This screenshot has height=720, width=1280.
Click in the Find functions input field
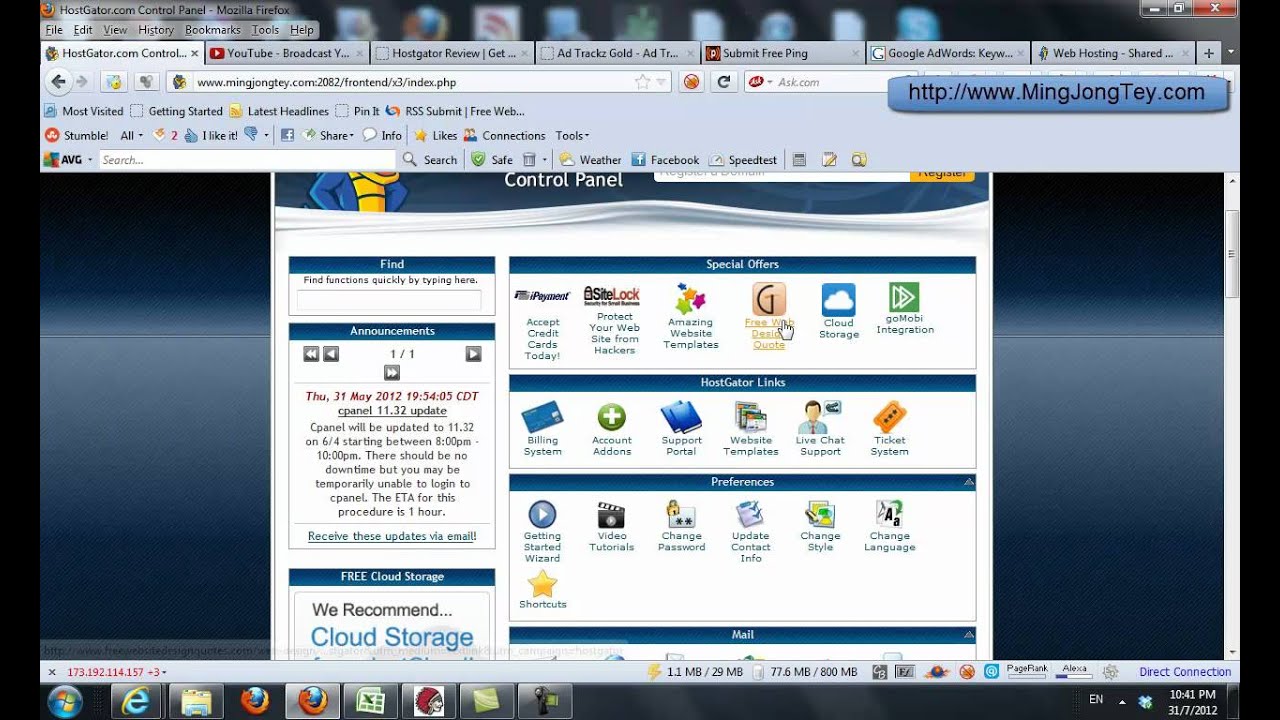pos(389,299)
